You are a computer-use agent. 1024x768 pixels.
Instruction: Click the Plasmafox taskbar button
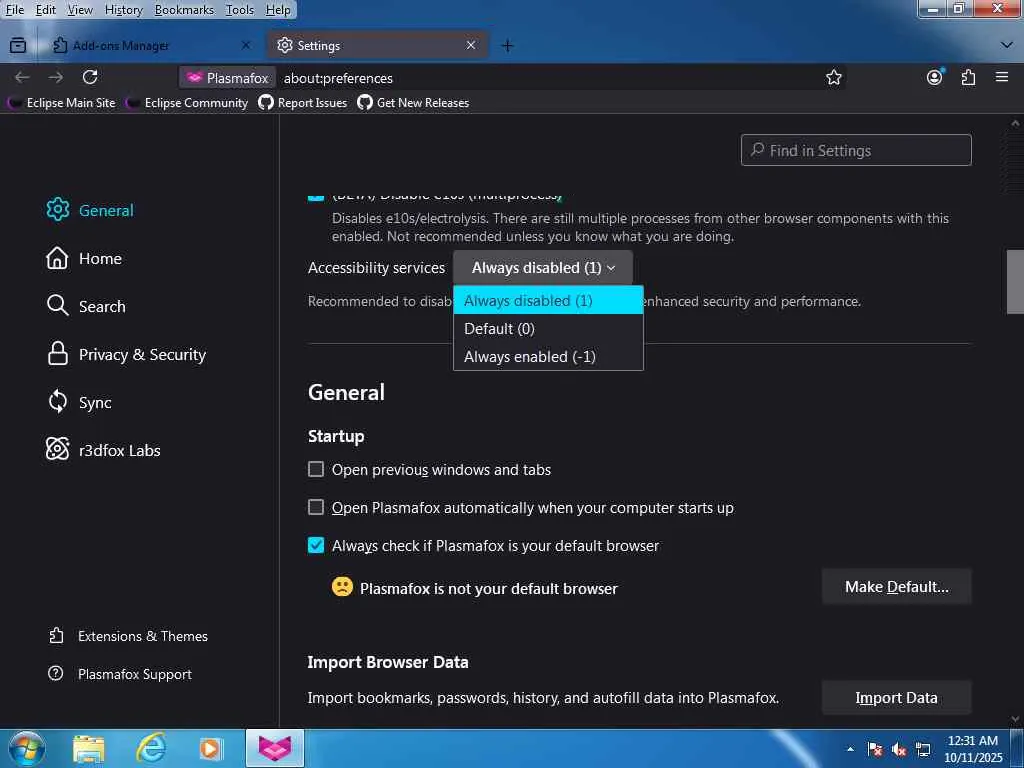[275, 748]
